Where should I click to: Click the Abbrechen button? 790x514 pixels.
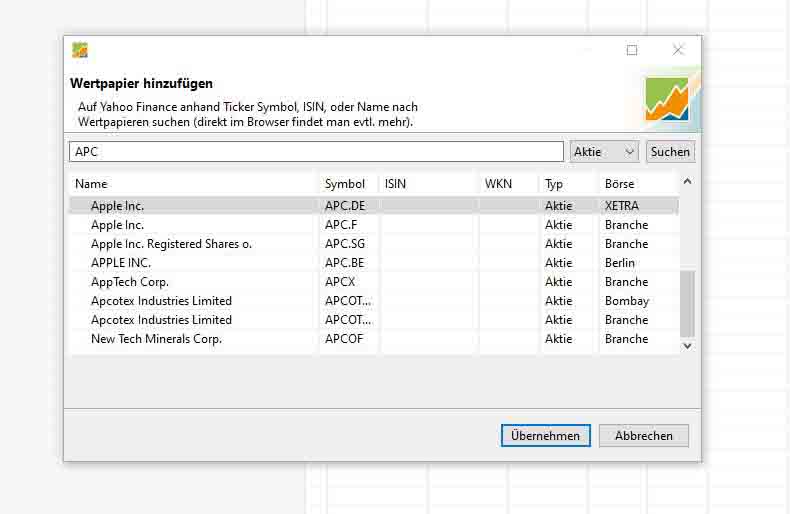pos(643,435)
